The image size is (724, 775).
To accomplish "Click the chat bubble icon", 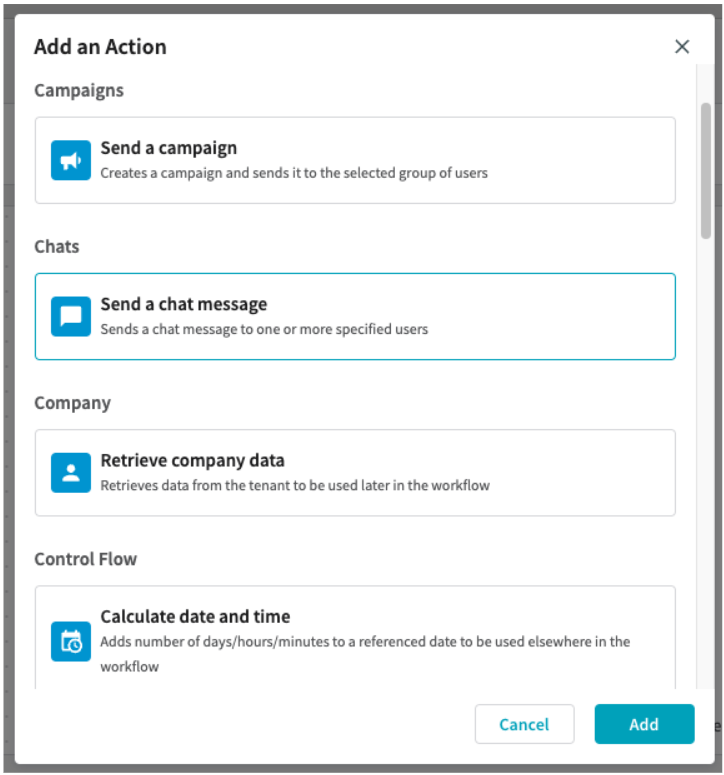I will pyautogui.click(x=71, y=316).
